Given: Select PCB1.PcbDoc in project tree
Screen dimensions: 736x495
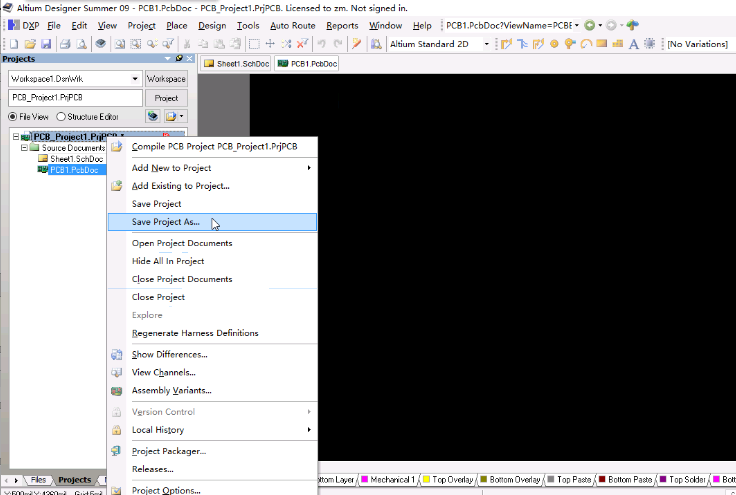Looking at the screenshot, I should tap(74, 170).
